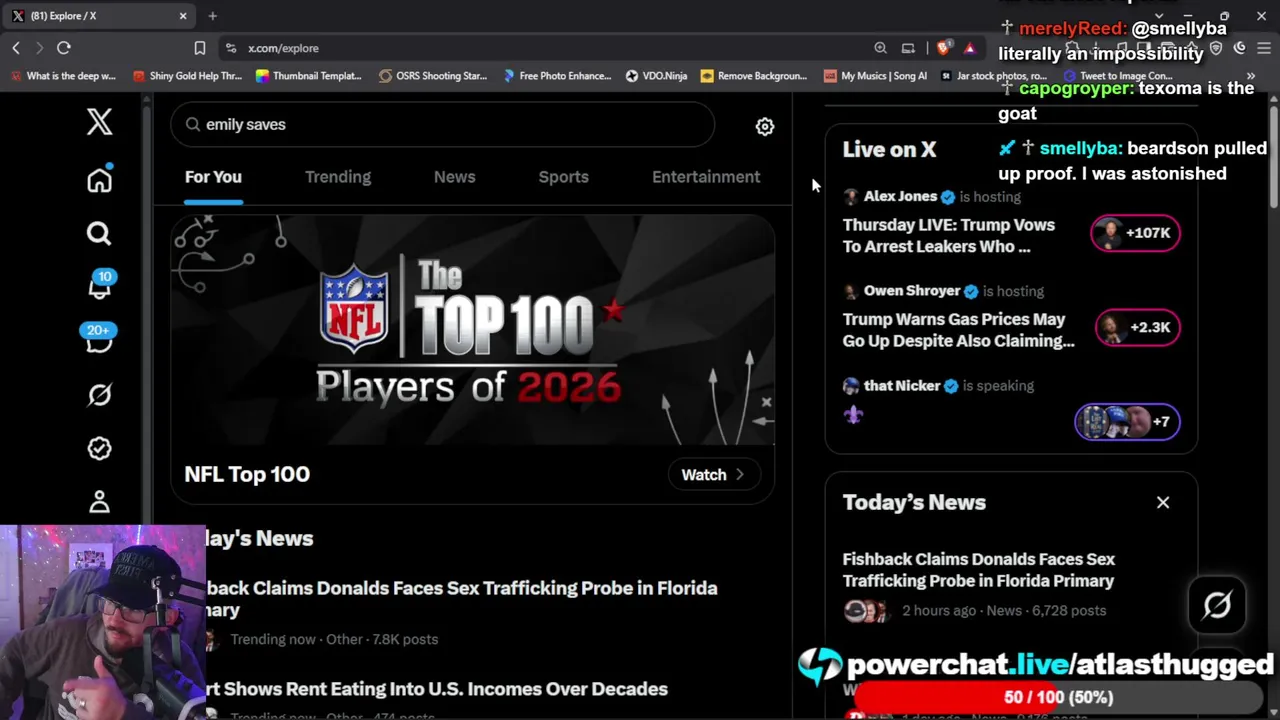Open My Musics | Song AI bookmark
The width and height of the screenshot is (1280, 720).
pos(875,76)
